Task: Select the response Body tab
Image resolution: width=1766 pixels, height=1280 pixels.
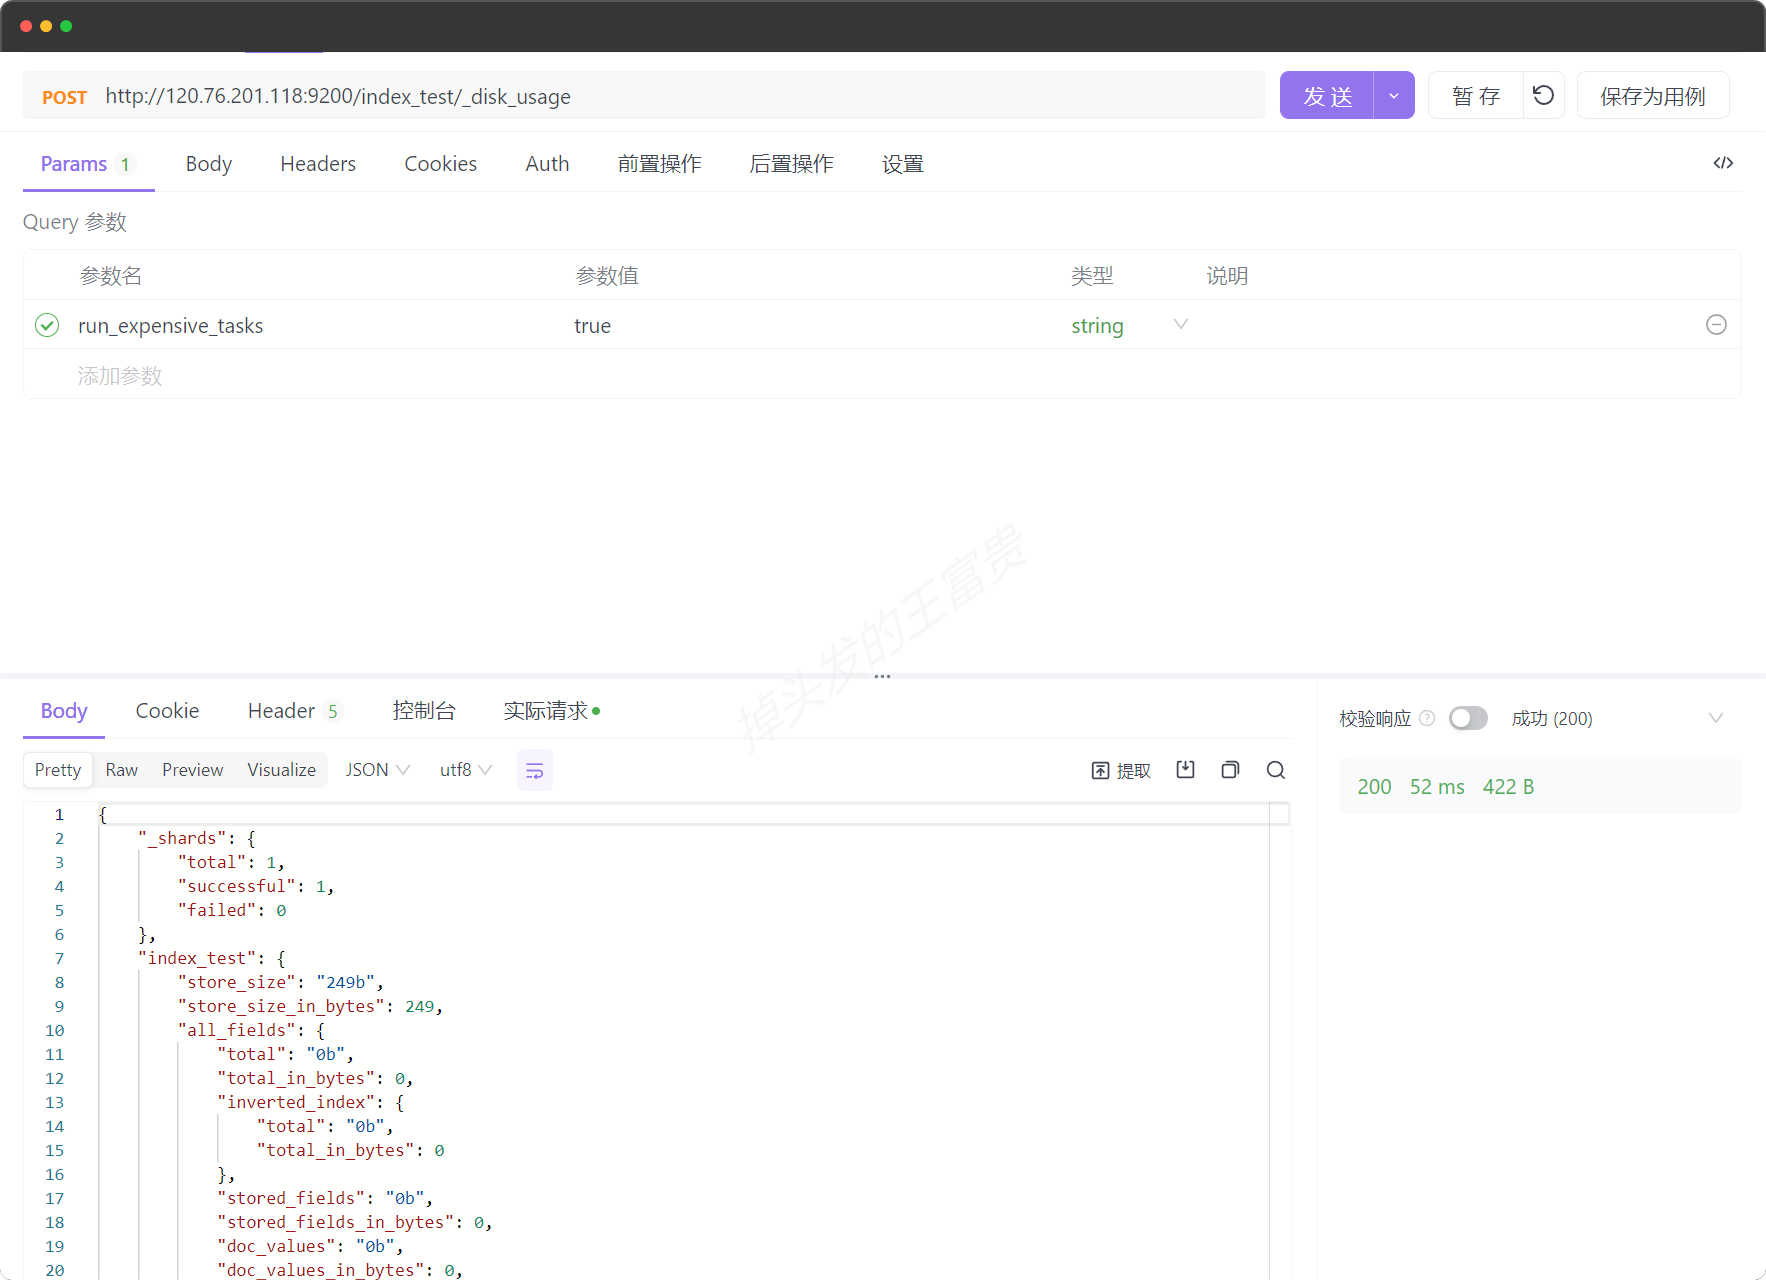Action: point(64,711)
